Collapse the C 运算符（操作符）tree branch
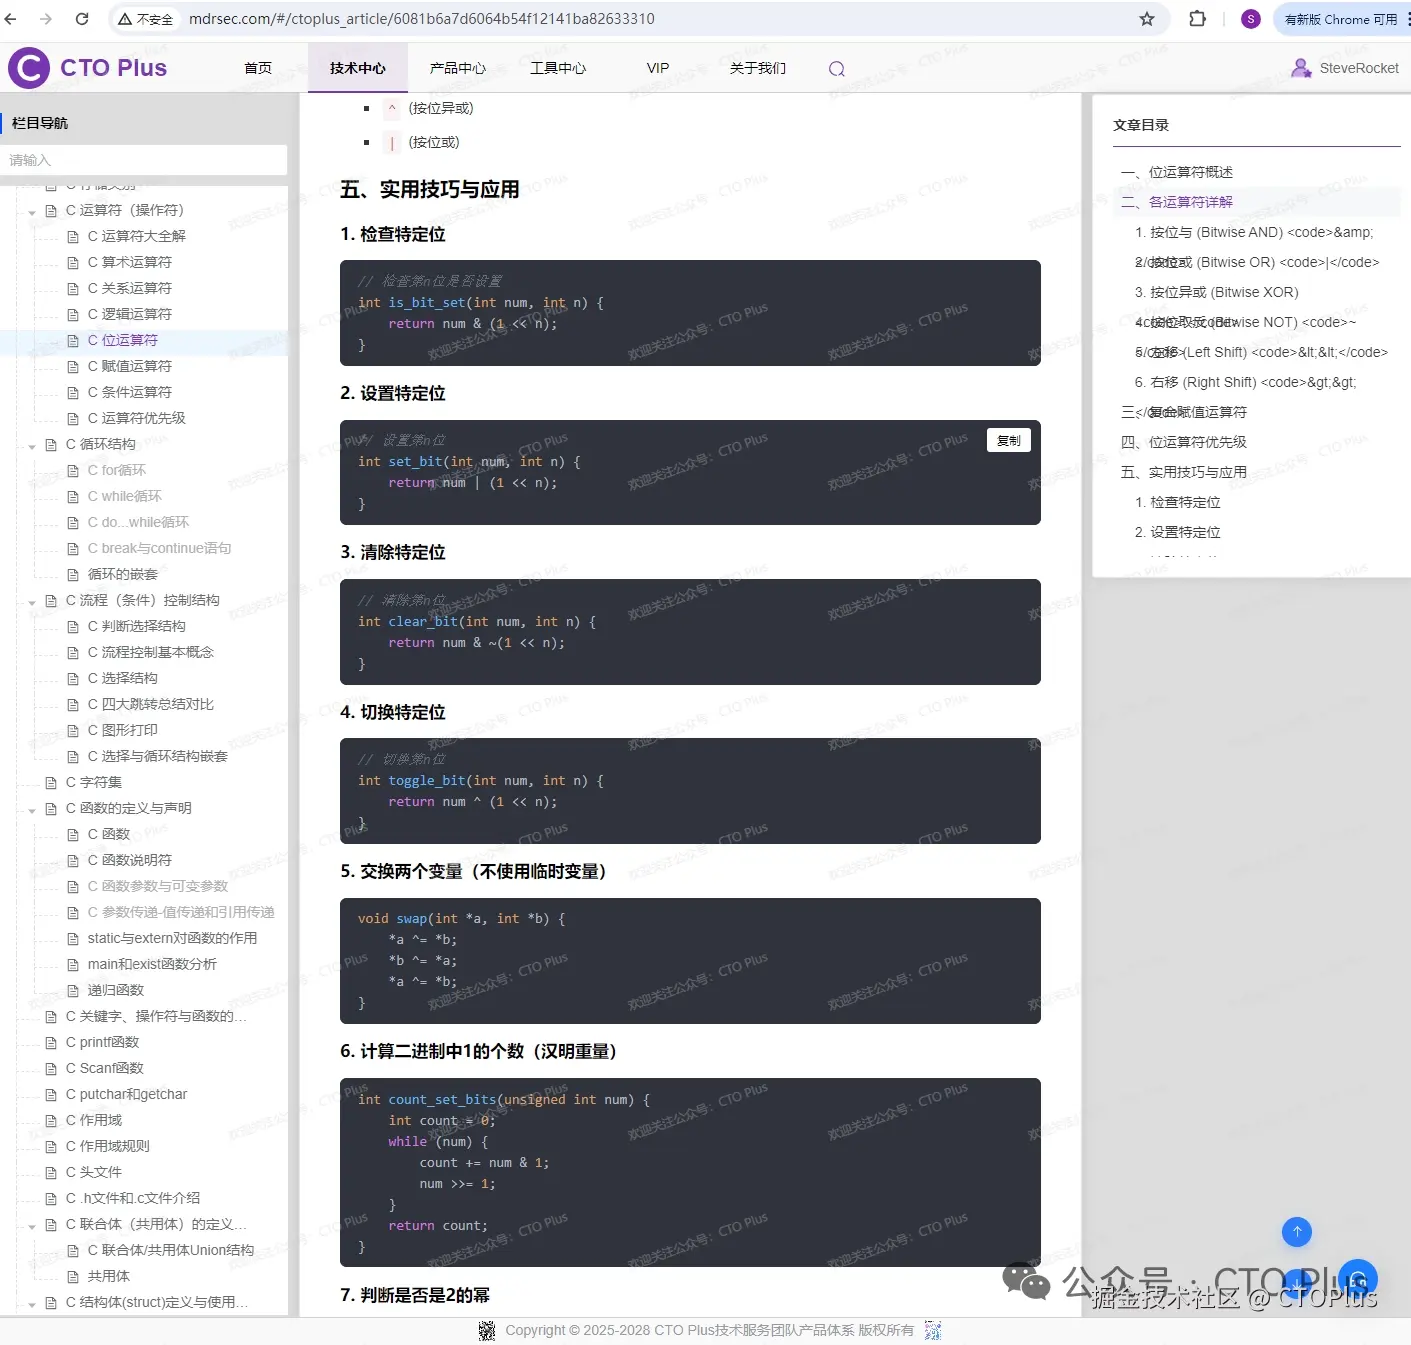 (32, 211)
